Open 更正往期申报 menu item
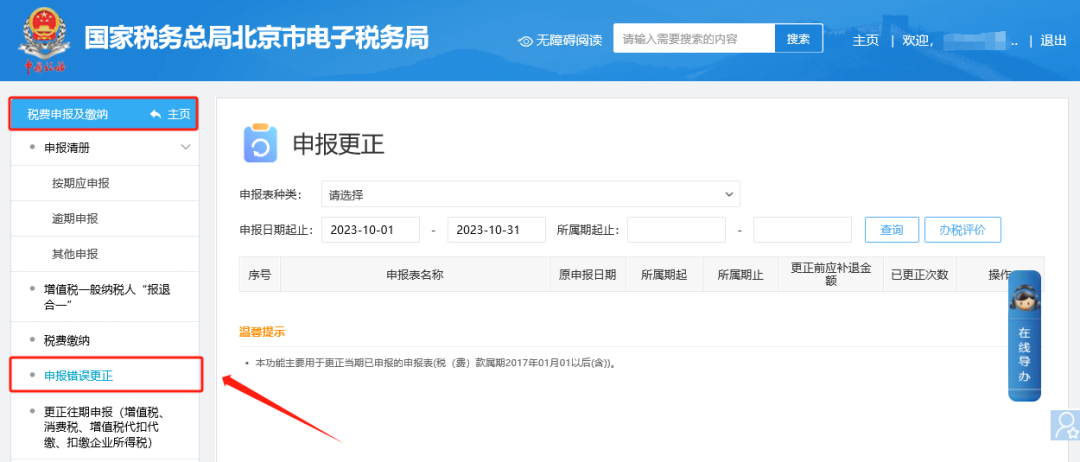The image size is (1080, 462). point(103,427)
